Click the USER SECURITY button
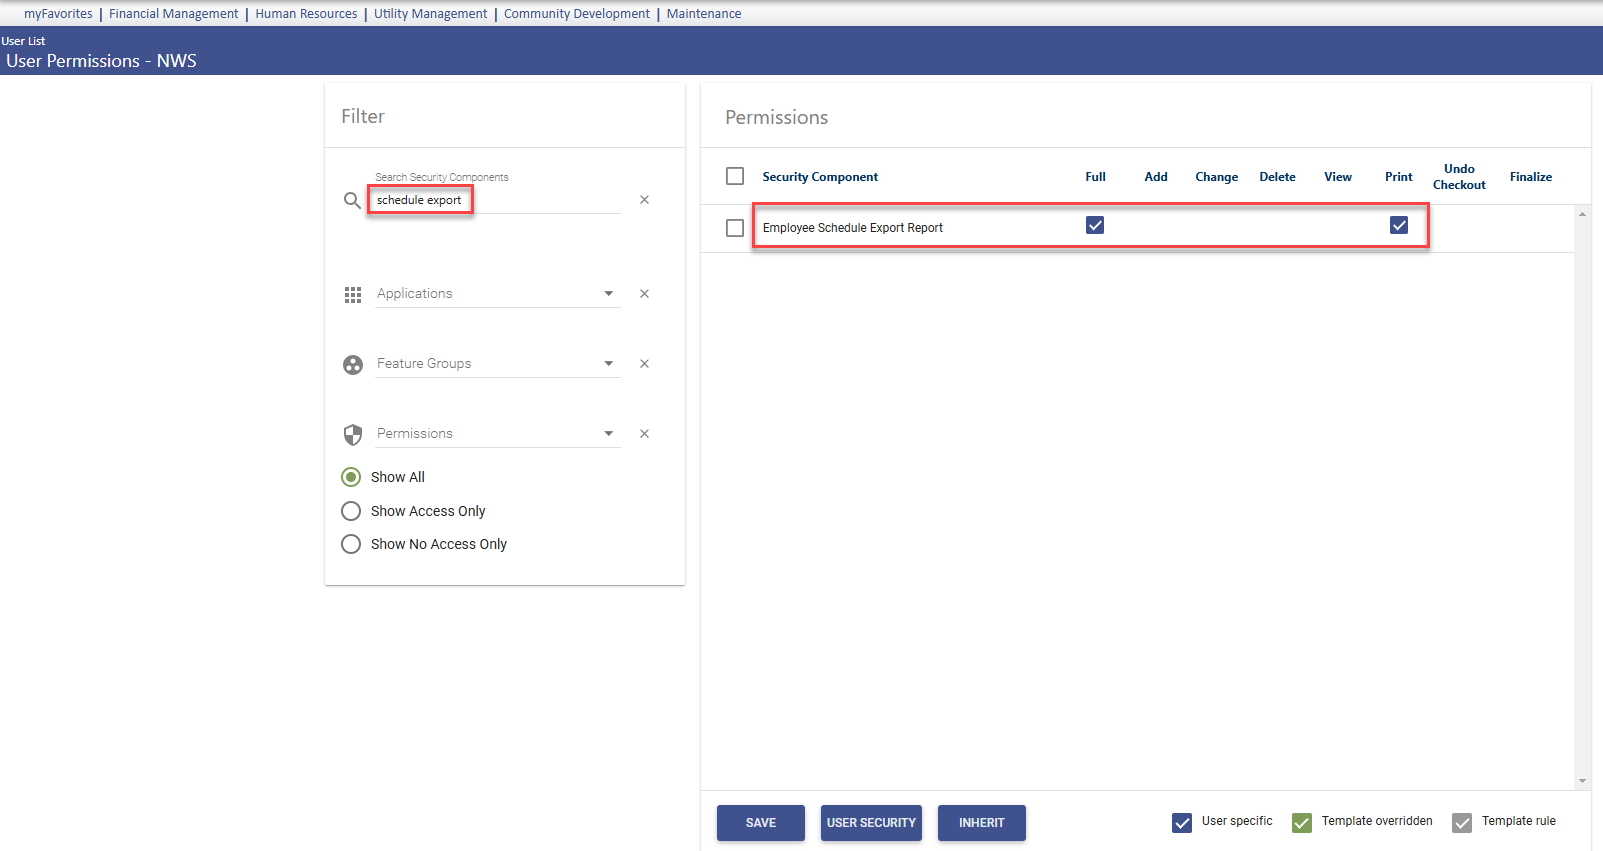Viewport: 1603px width, 851px height. (871, 823)
